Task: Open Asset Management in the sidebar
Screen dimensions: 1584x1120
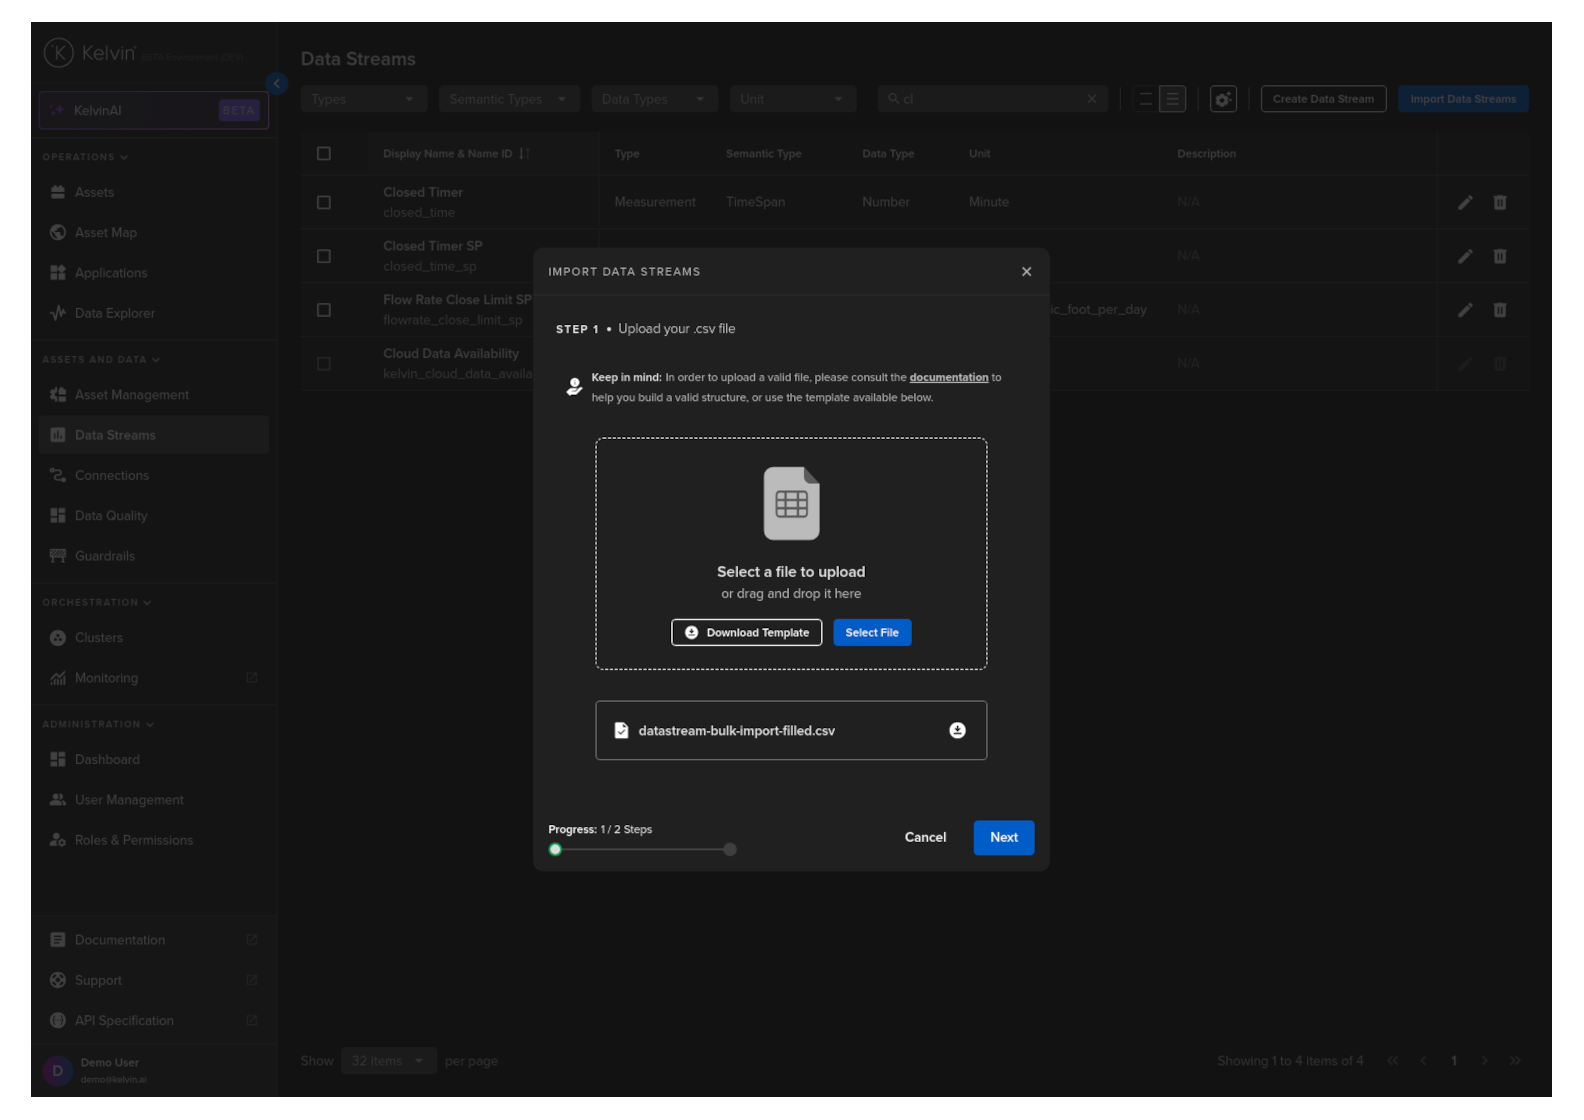Action: pos(131,395)
